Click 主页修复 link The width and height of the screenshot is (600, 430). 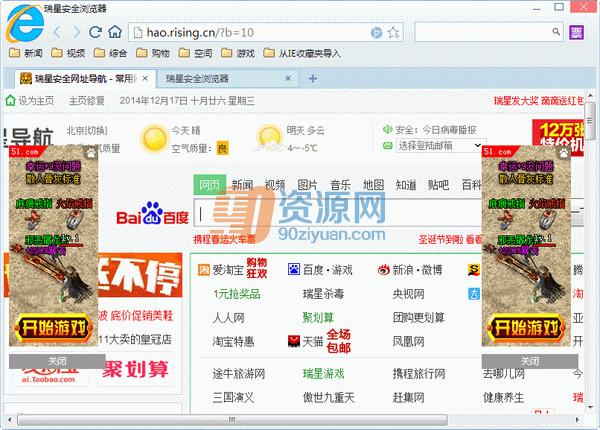pos(86,101)
